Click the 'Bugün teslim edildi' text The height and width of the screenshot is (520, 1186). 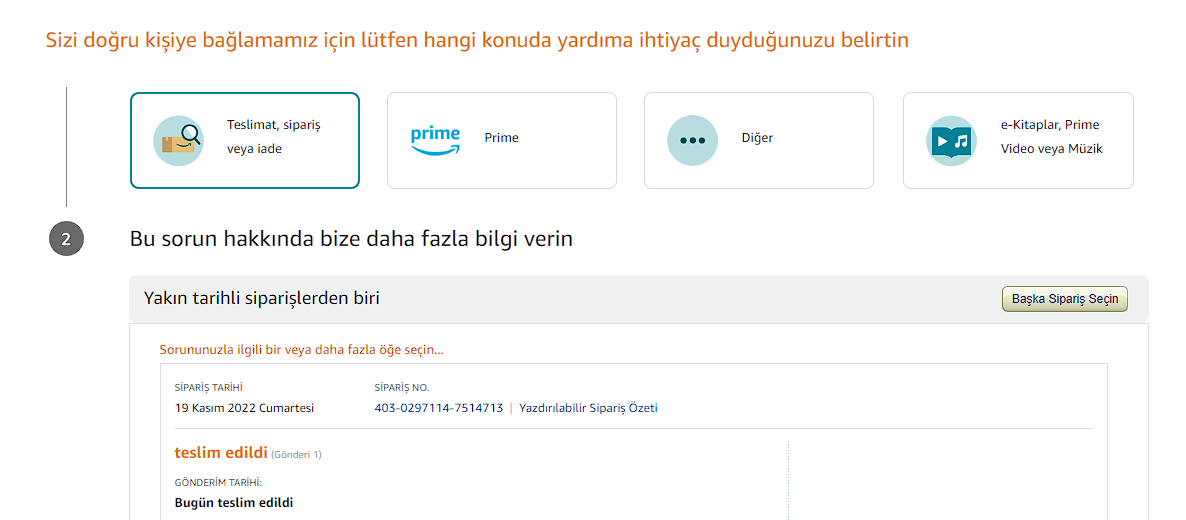click(x=234, y=503)
